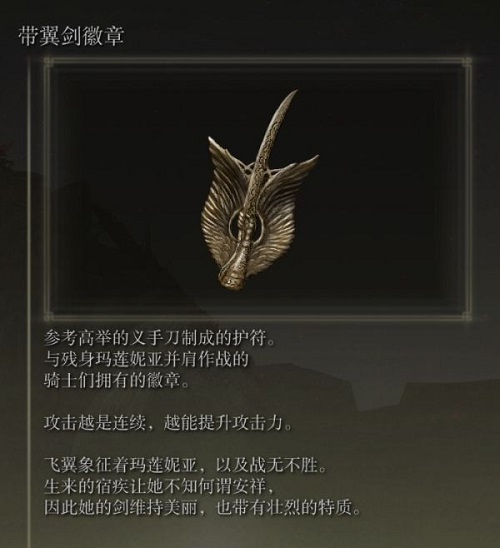Screen dimensions: 500x548
Task: Select the line beginning with 飞翼象征着玛莲妮亚
Action: pos(185,466)
